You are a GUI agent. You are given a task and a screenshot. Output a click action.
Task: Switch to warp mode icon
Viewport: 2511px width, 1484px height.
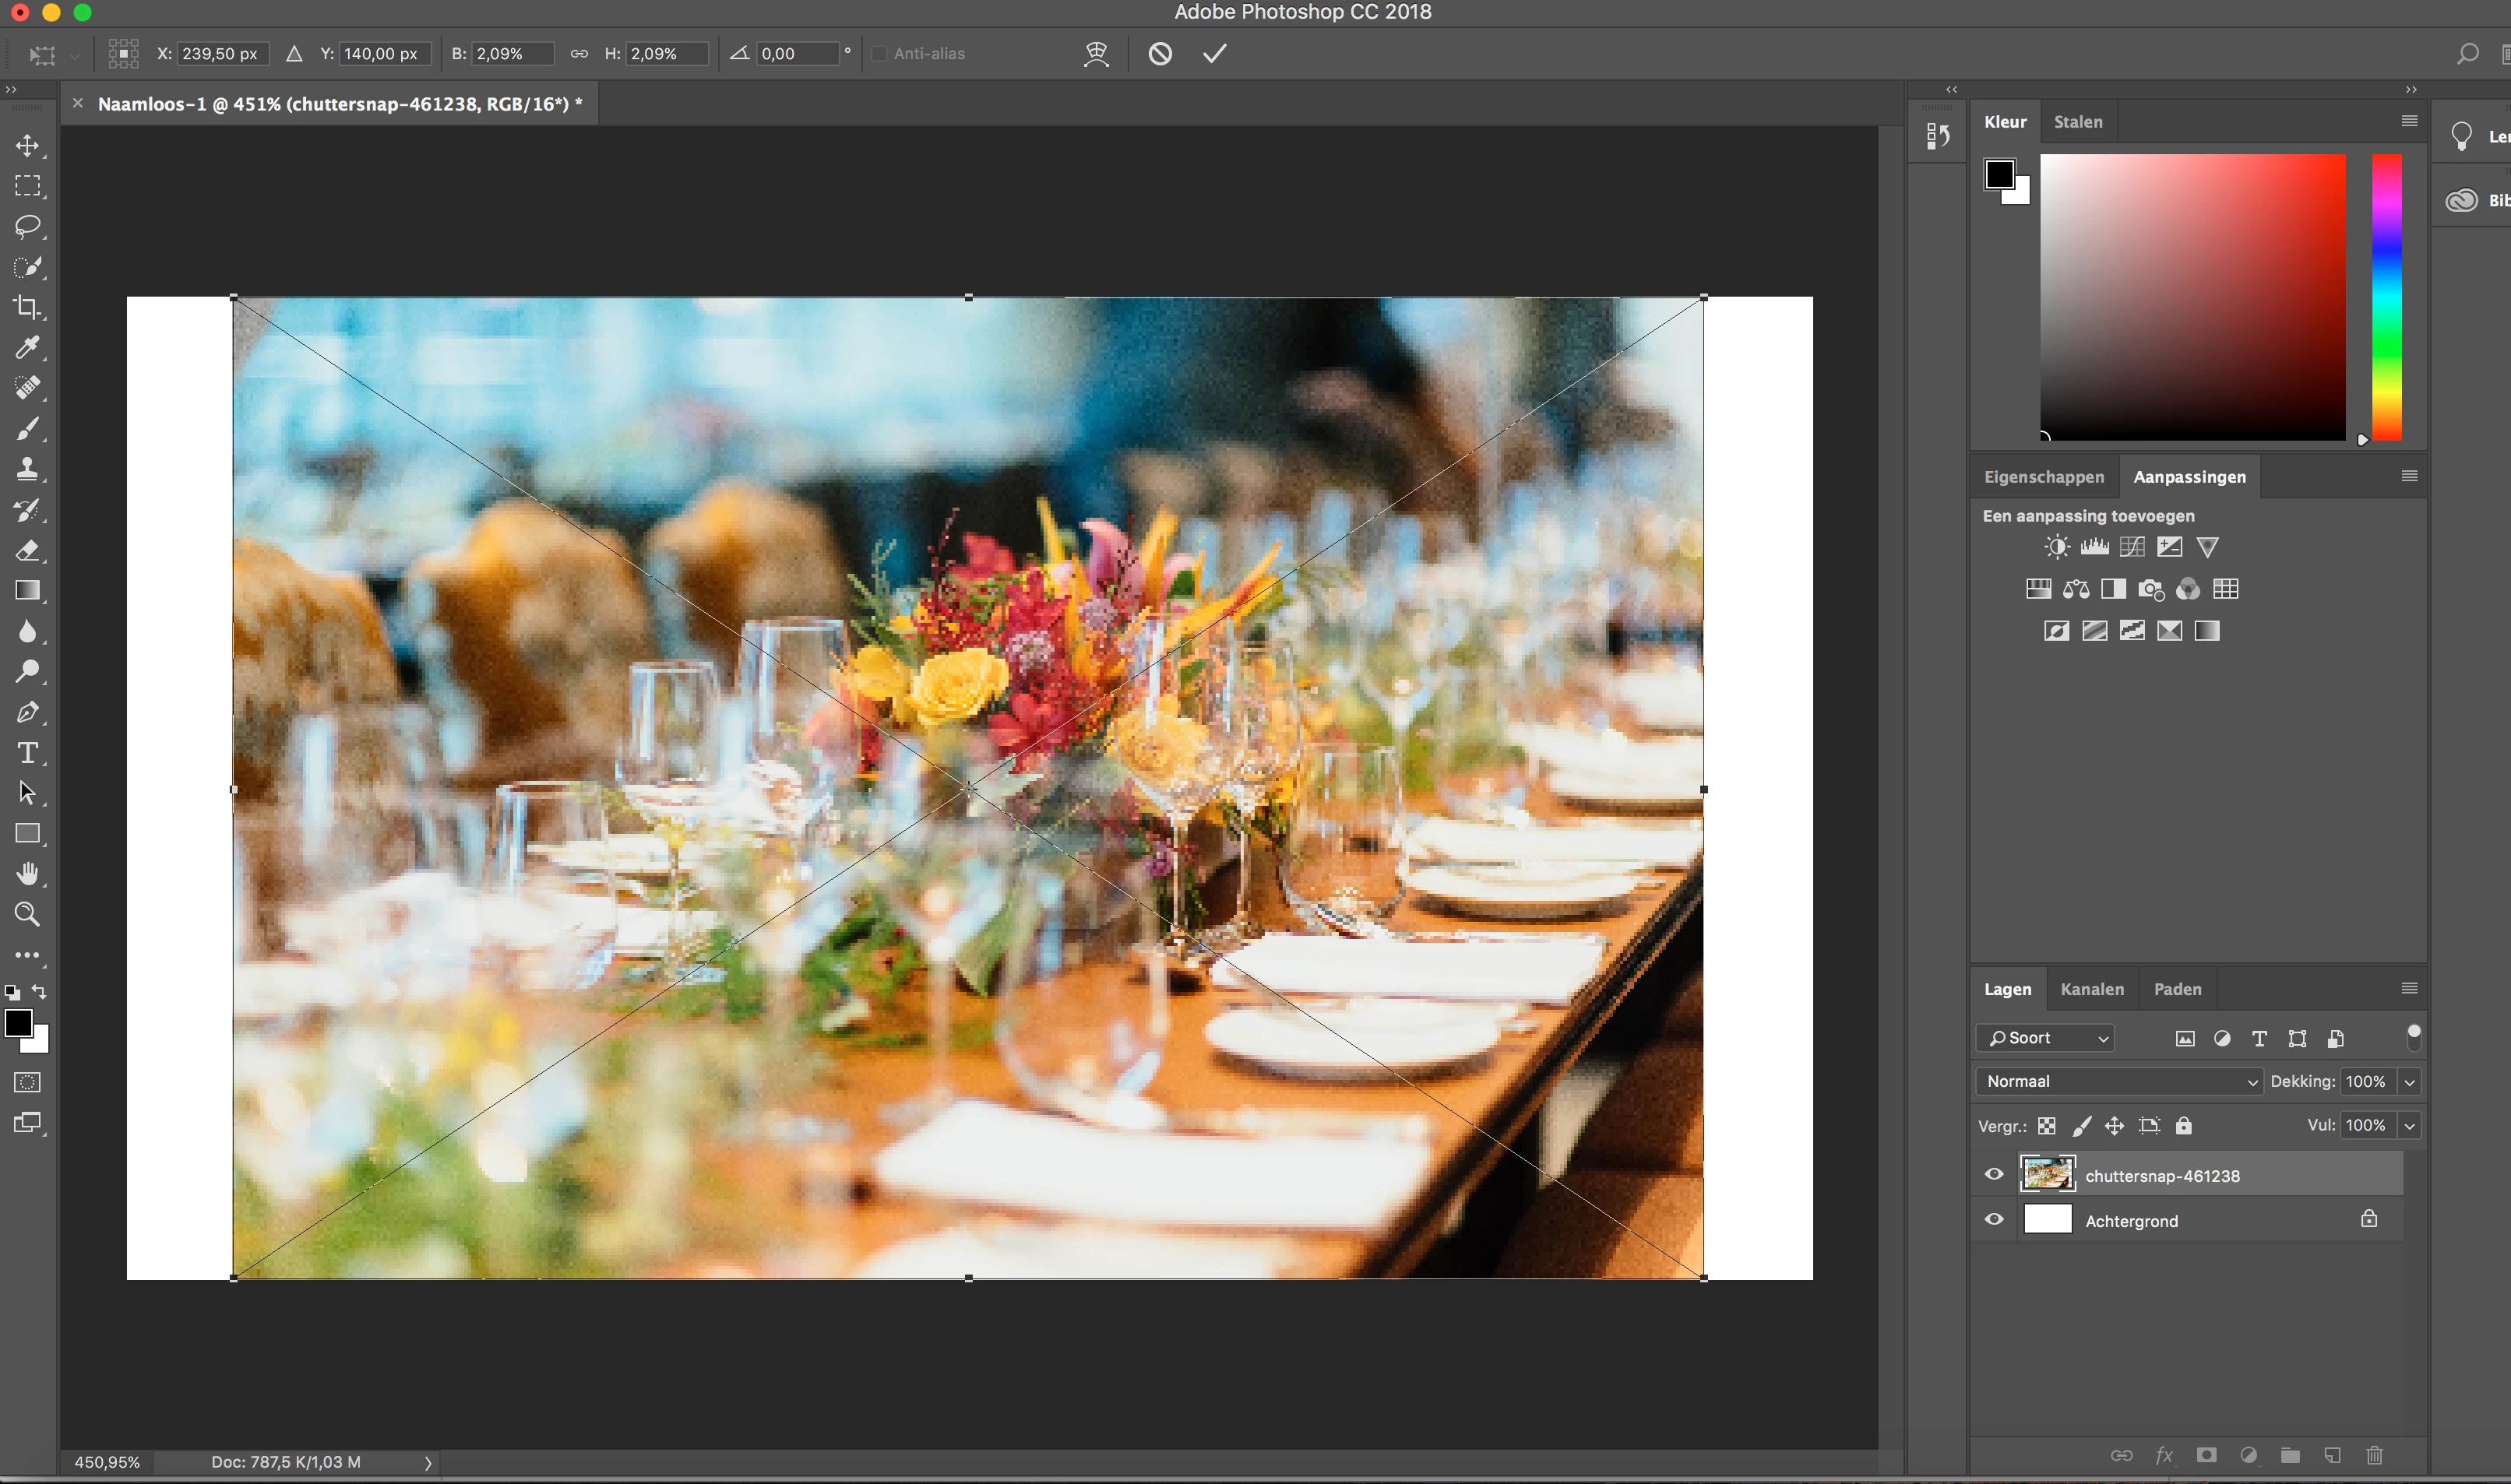pos(1096,54)
